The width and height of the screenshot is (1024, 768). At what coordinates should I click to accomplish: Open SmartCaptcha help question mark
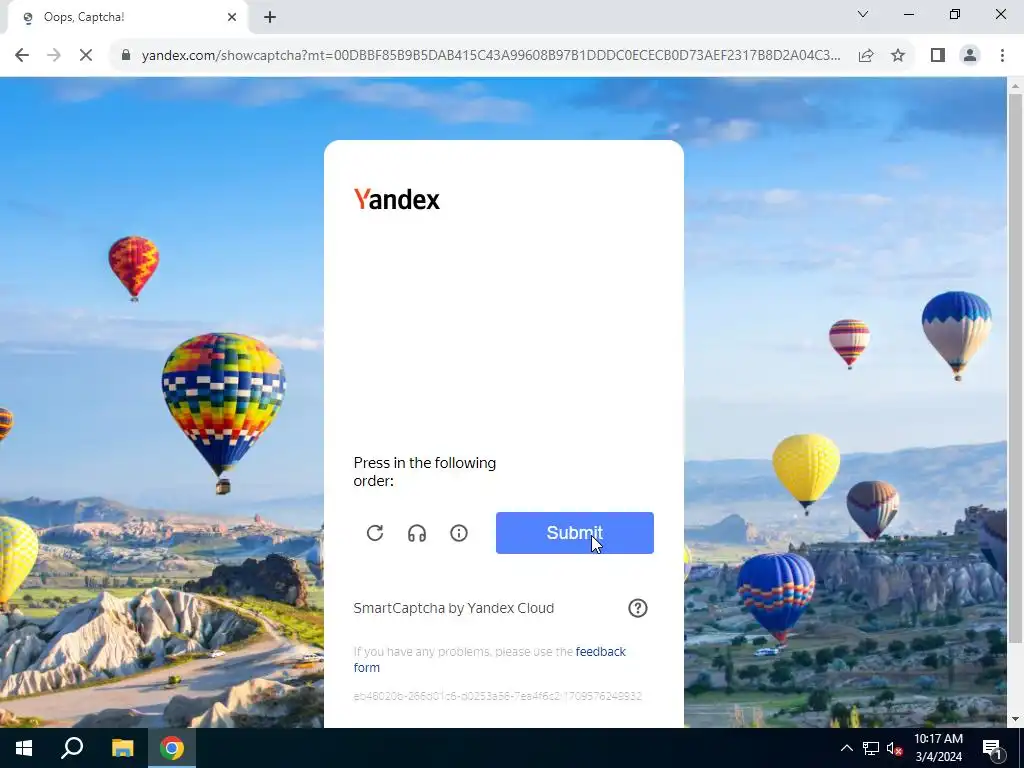[x=637, y=608]
